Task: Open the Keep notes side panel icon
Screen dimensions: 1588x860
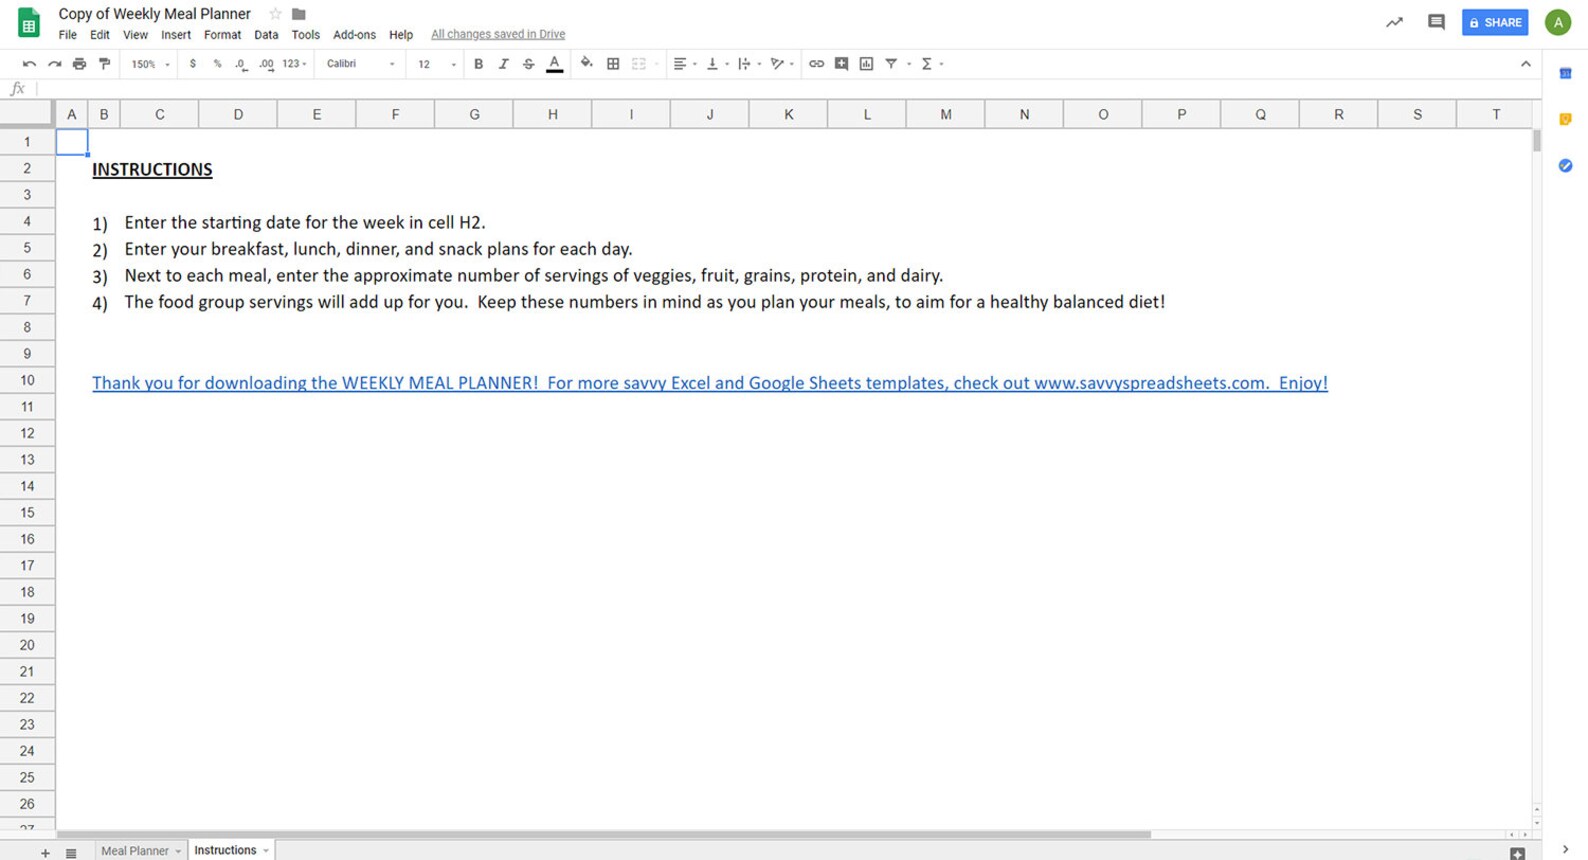Action: point(1565,119)
